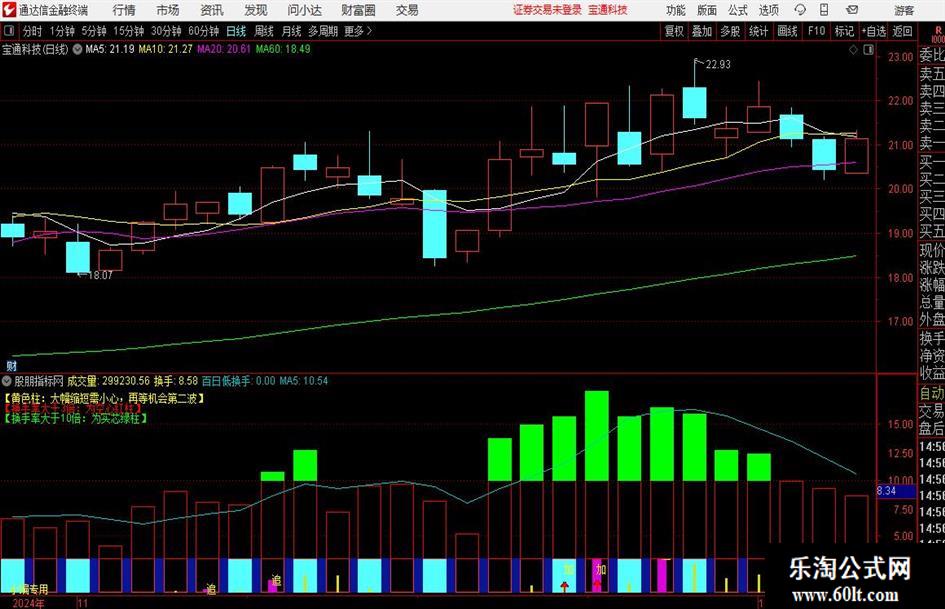The height and width of the screenshot is (609, 945).
Task: Click the 百日低换手: 0.00 readout
Action: (x=238, y=381)
